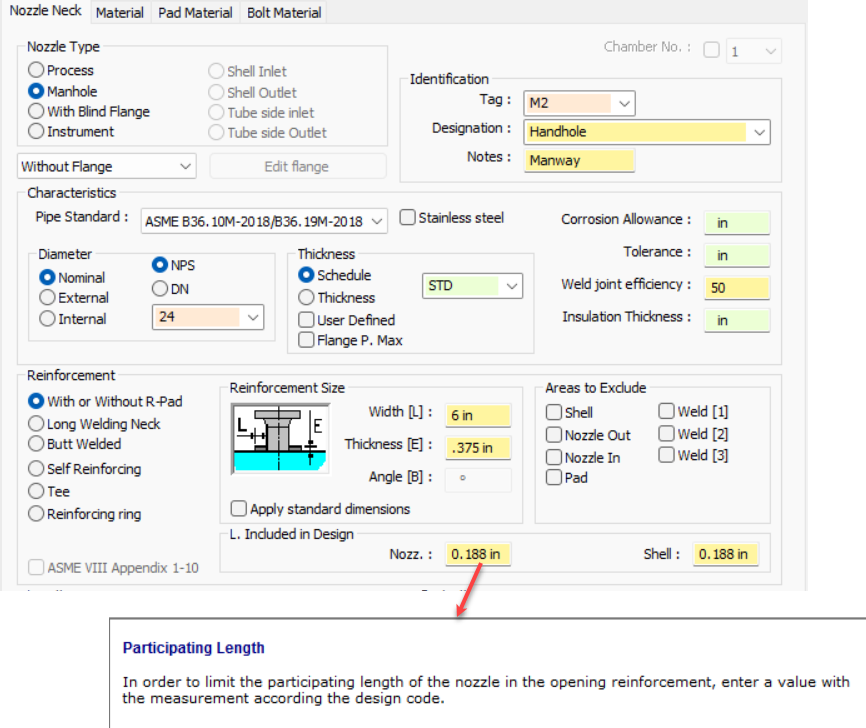Choose DN diameter unit
This screenshot has width=866, height=728.
point(171,289)
